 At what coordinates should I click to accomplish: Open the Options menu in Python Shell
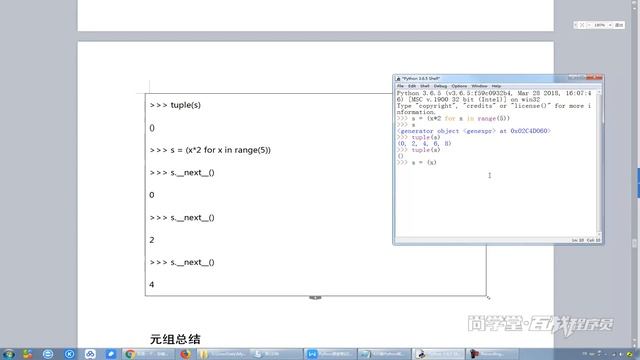pos(459,86)
